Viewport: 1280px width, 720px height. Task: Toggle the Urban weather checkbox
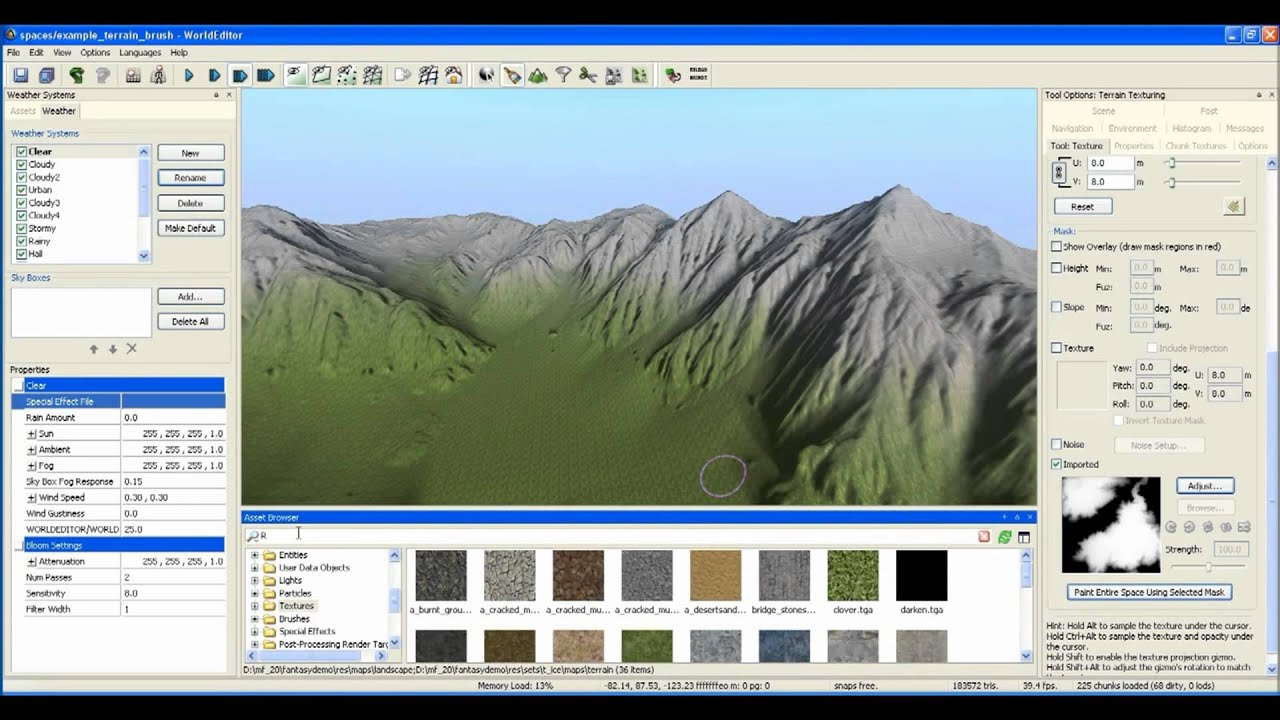pos(21,190)
